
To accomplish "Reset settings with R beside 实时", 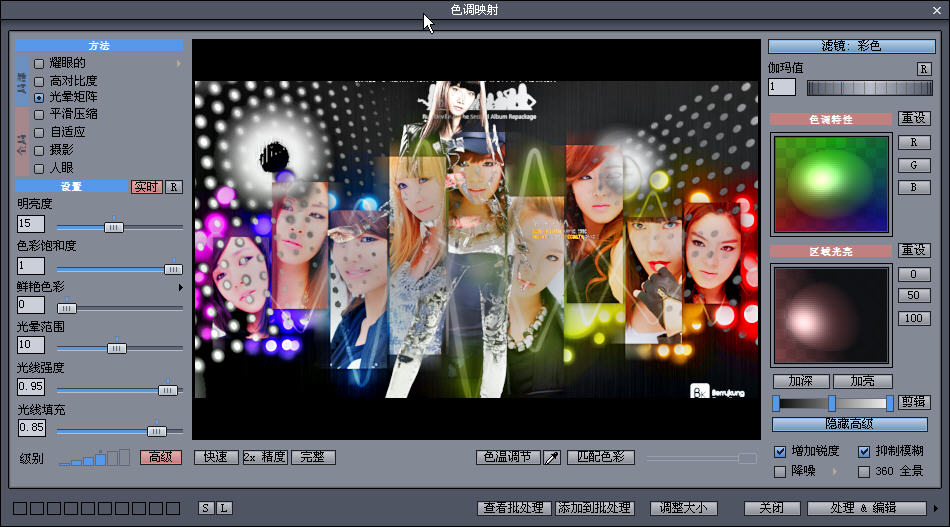I will coord(174,187).
